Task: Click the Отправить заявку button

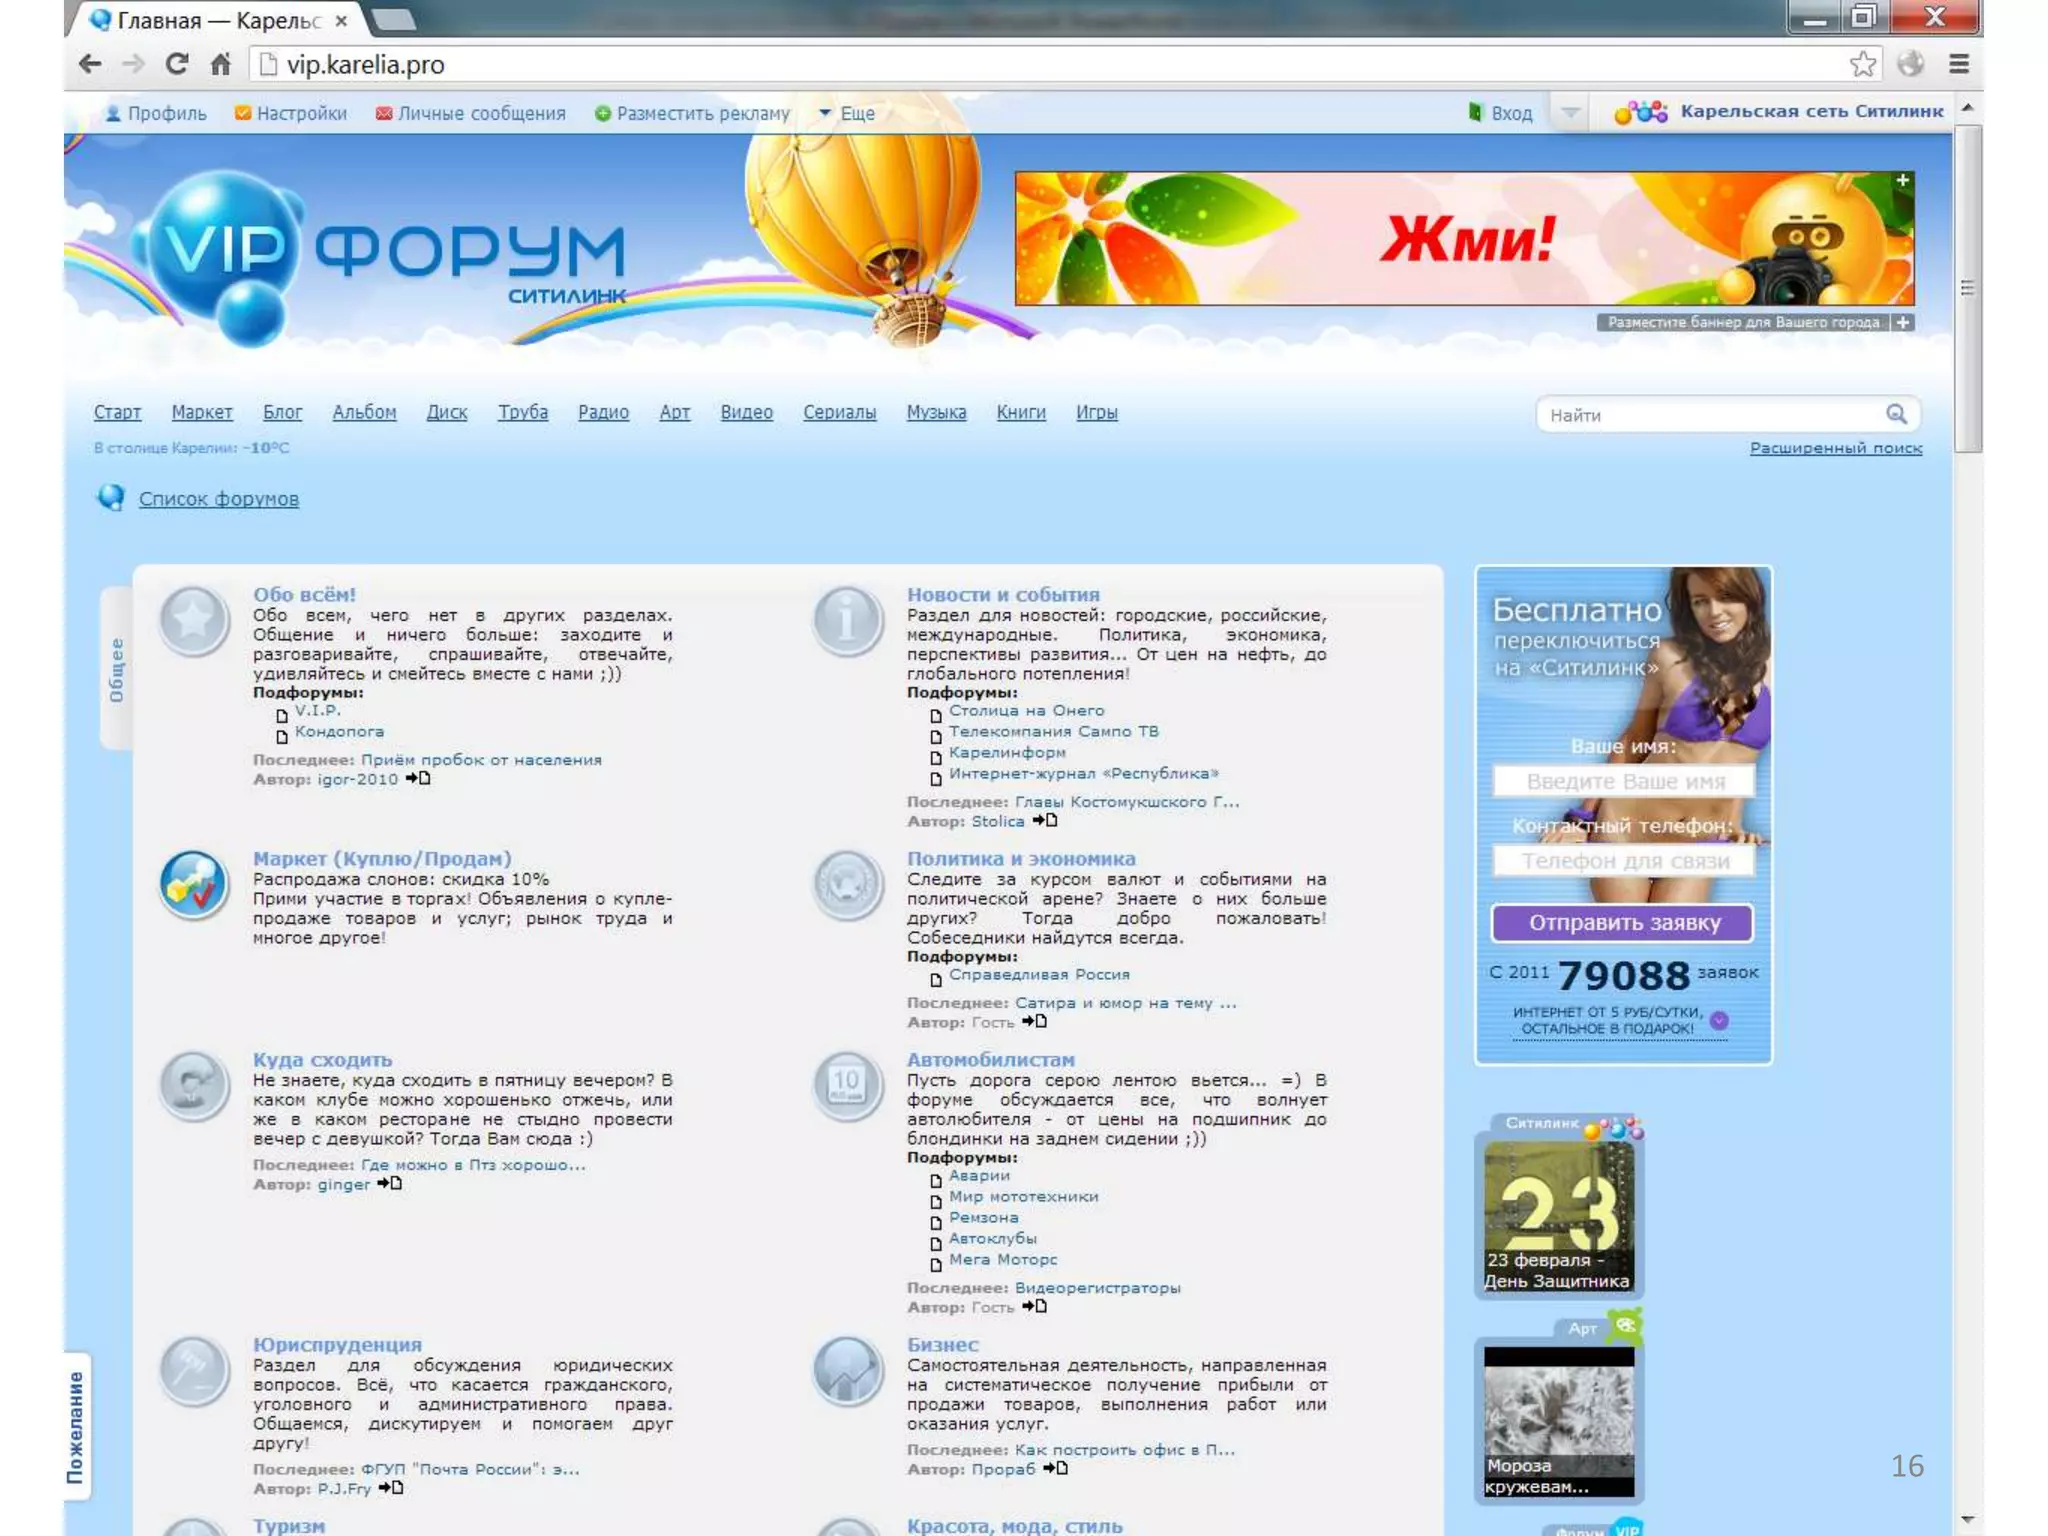Action: click(x=1622, y=922)
